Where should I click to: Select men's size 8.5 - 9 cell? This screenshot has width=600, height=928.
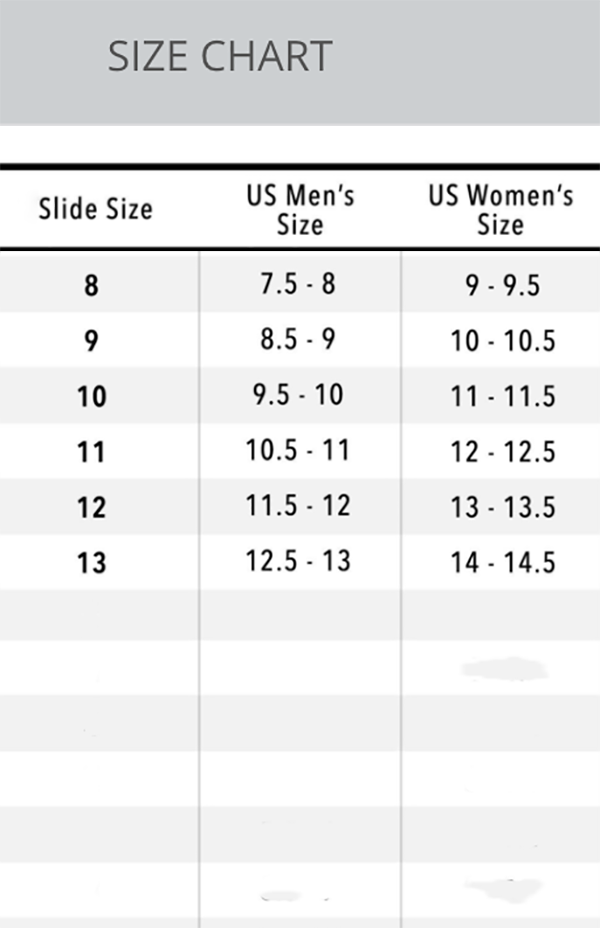(x=298, y=339)
